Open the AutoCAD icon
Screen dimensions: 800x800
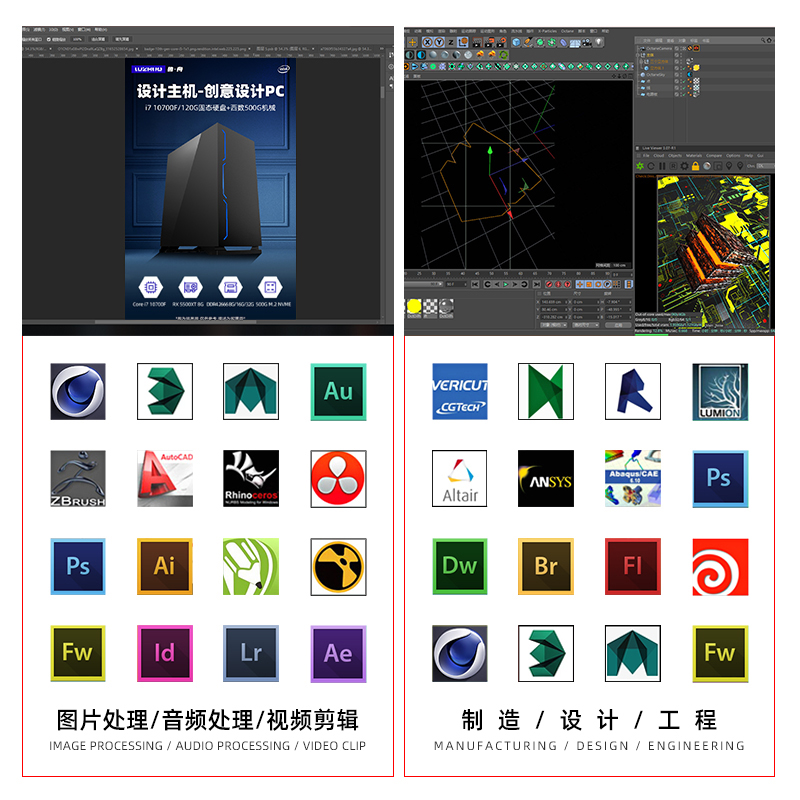coord(165,478)
